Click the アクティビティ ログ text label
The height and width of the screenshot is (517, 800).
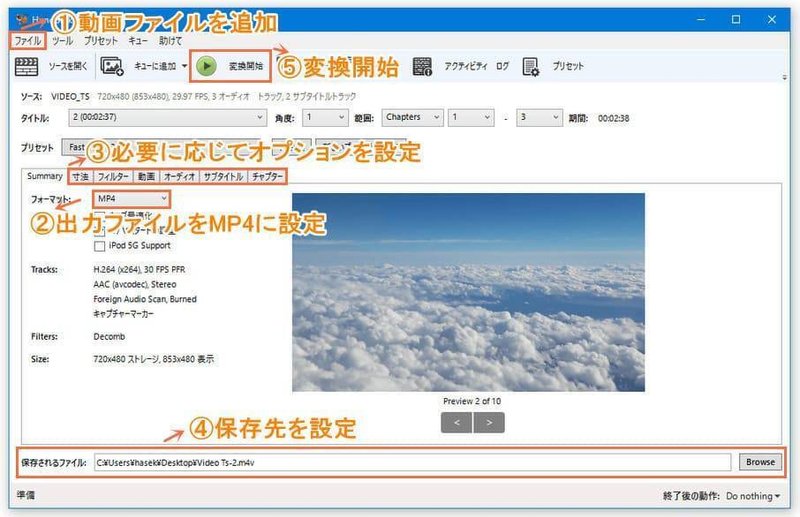[477, 66]
